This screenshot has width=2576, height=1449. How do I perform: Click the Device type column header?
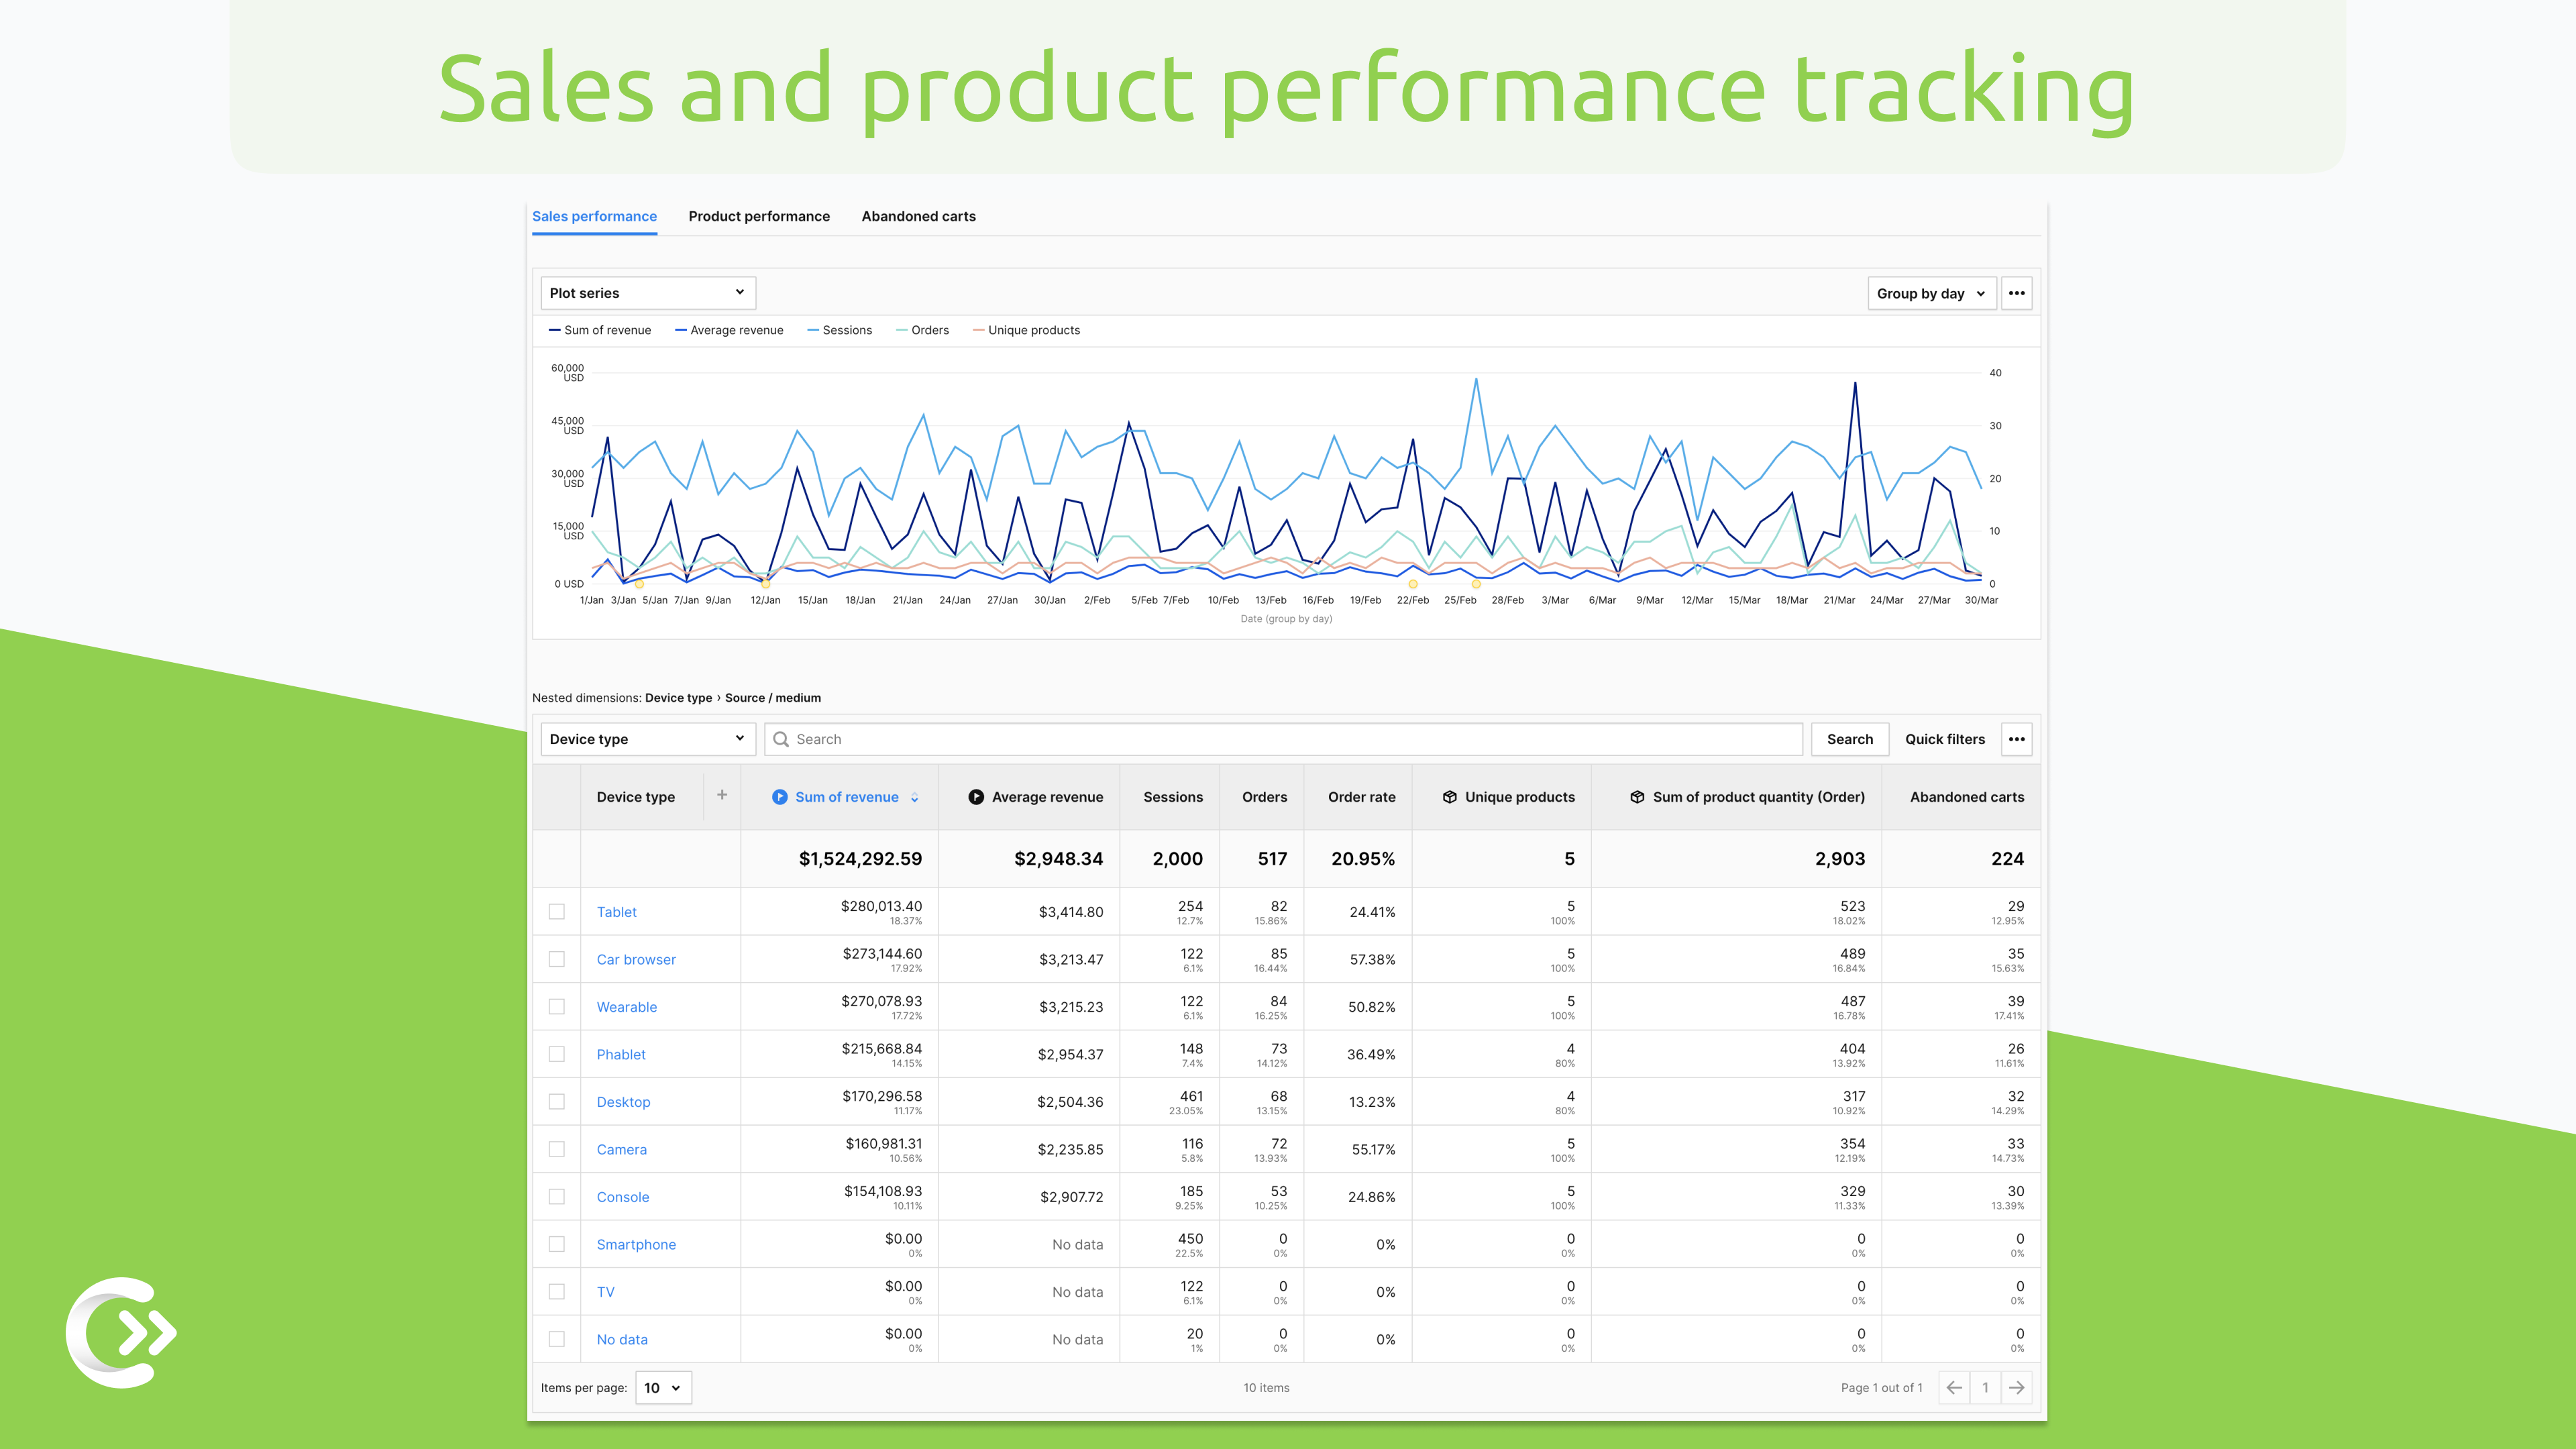pyautogui.click(x=635, y=797)
